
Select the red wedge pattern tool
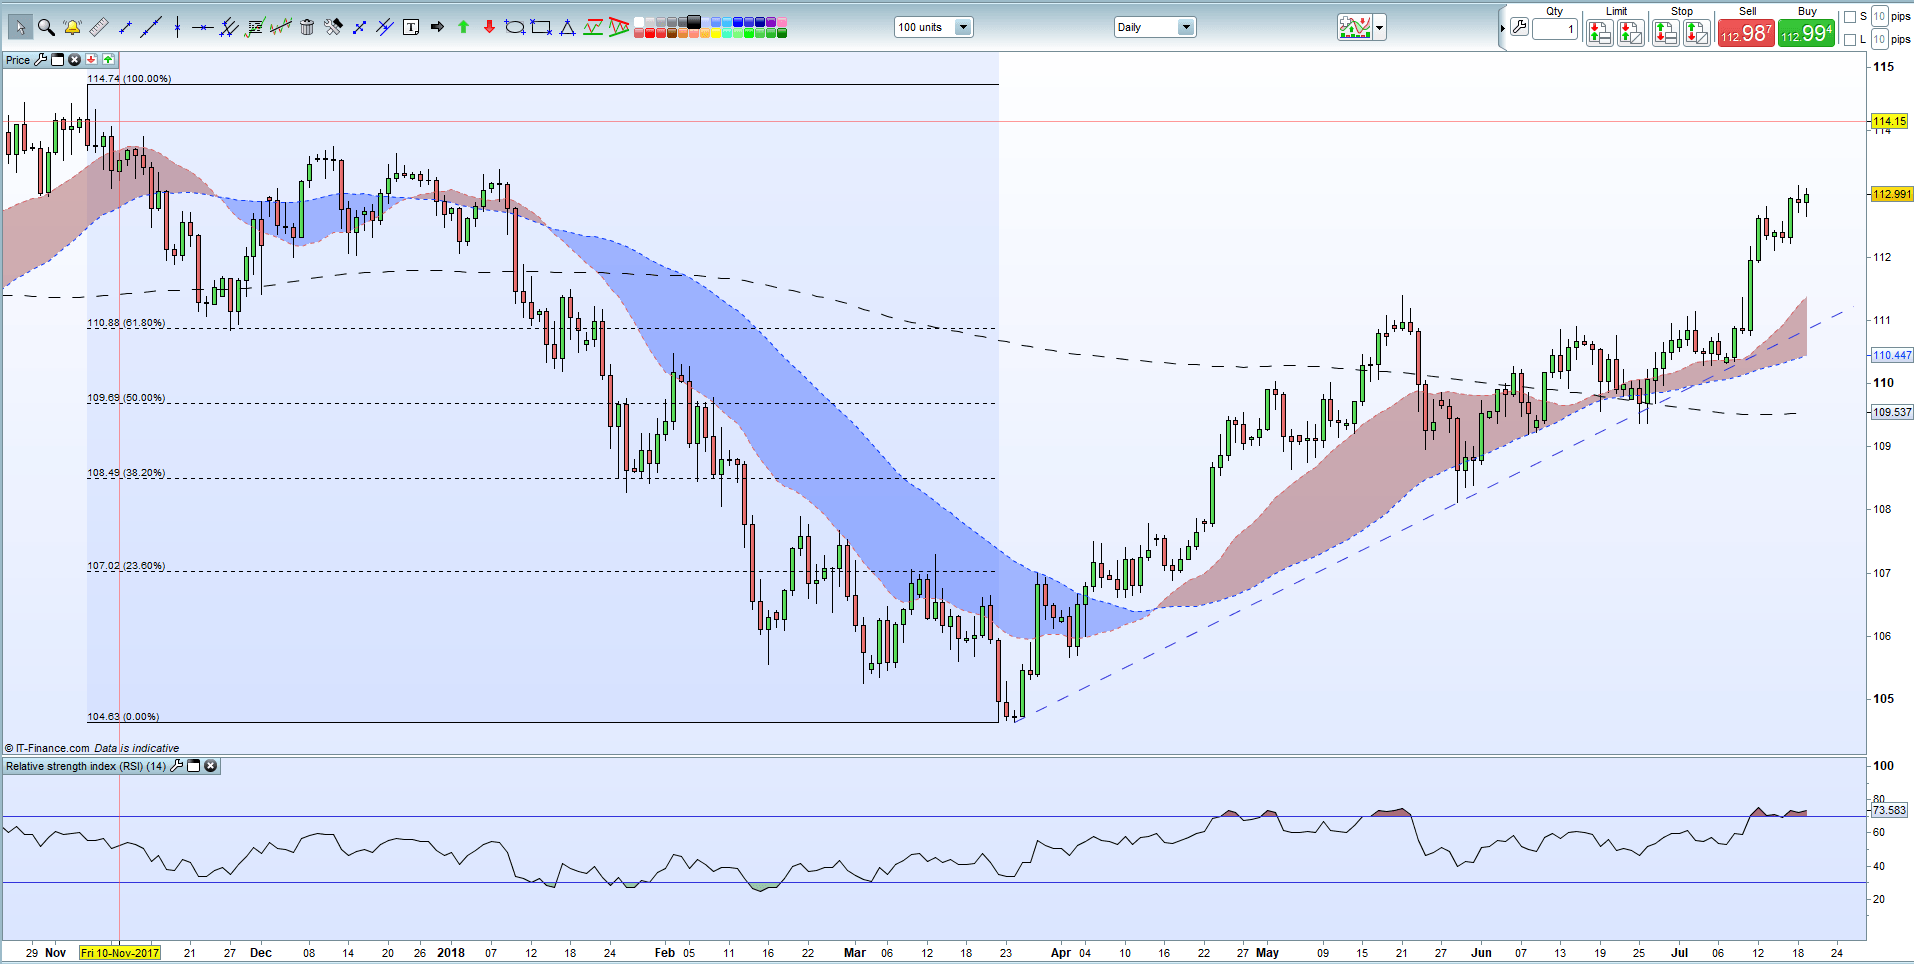pyautogui.click(x=619, y=27)
